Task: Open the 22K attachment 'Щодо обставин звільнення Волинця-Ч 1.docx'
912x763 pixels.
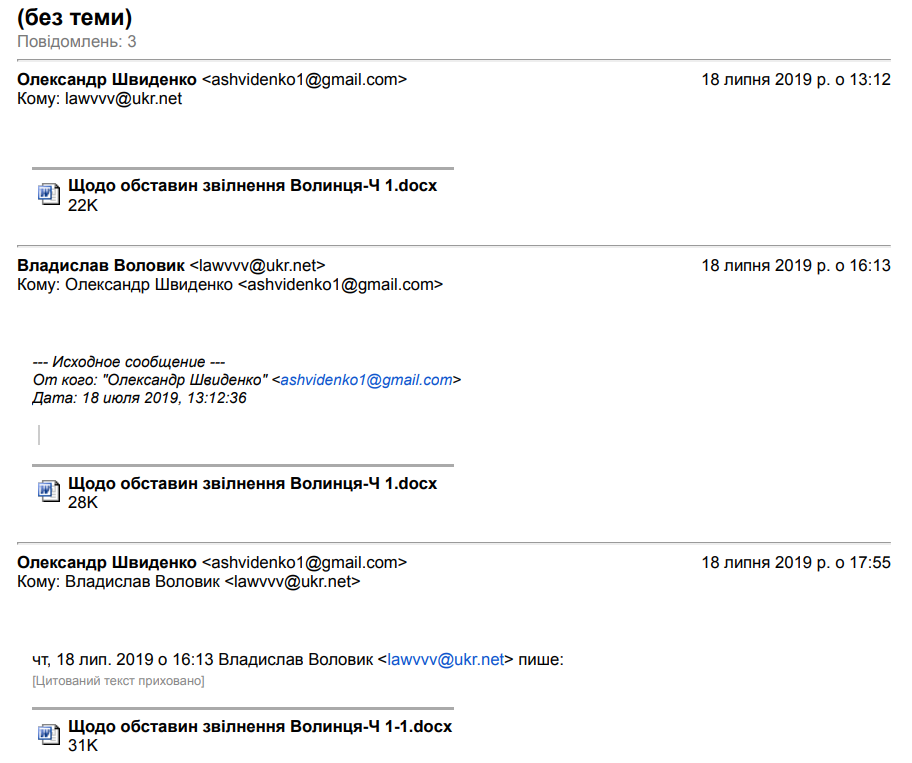Action: [x=252, y=186]
